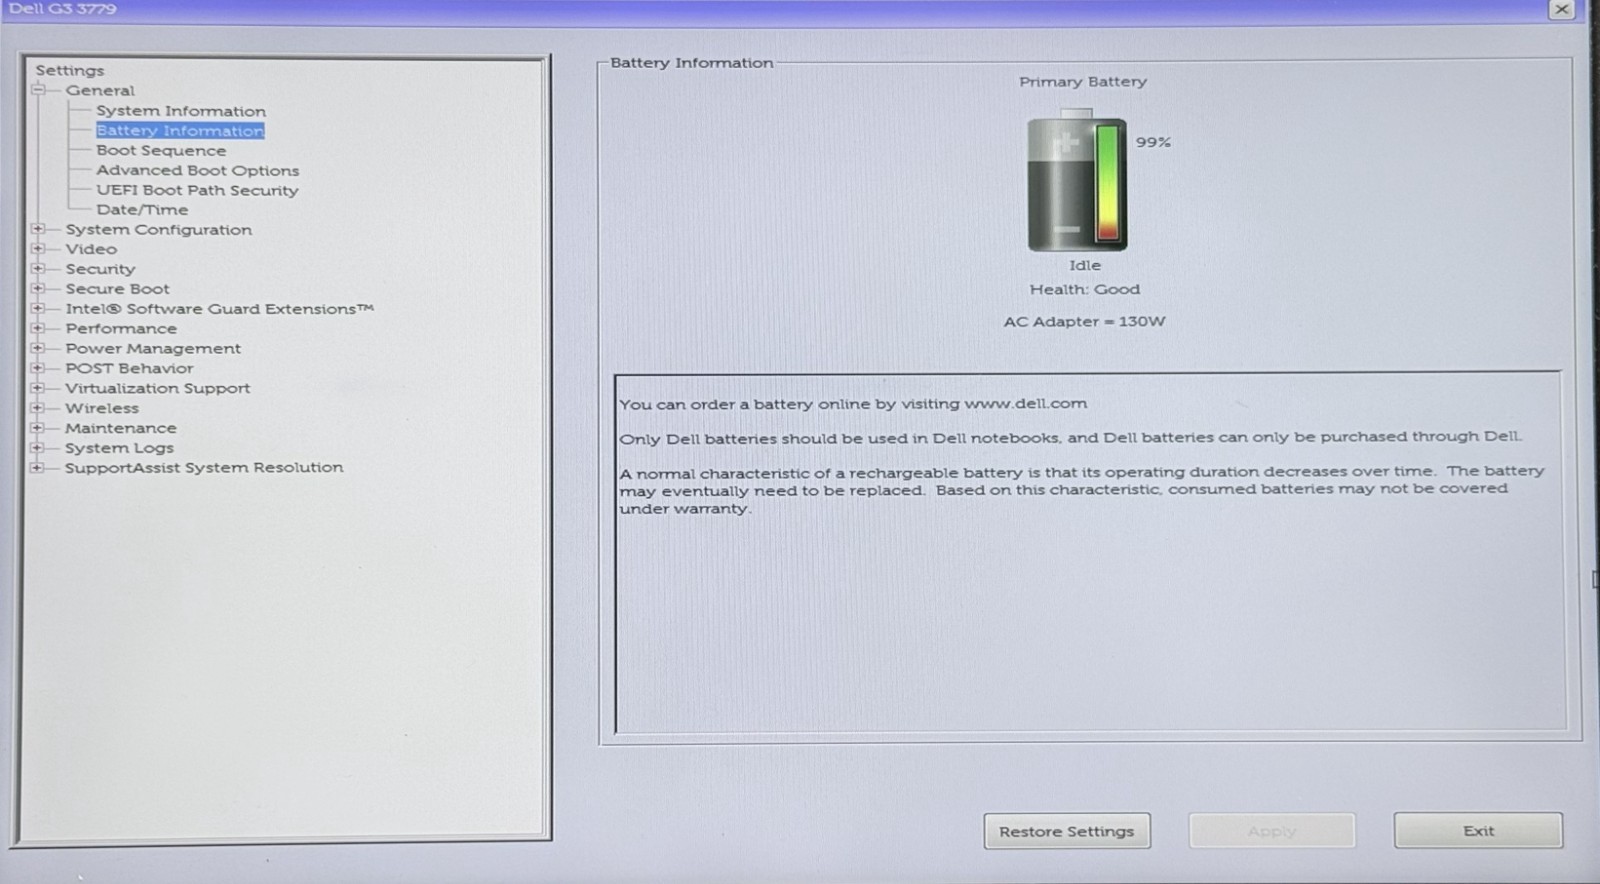Expand the Maintenance node

38,428
